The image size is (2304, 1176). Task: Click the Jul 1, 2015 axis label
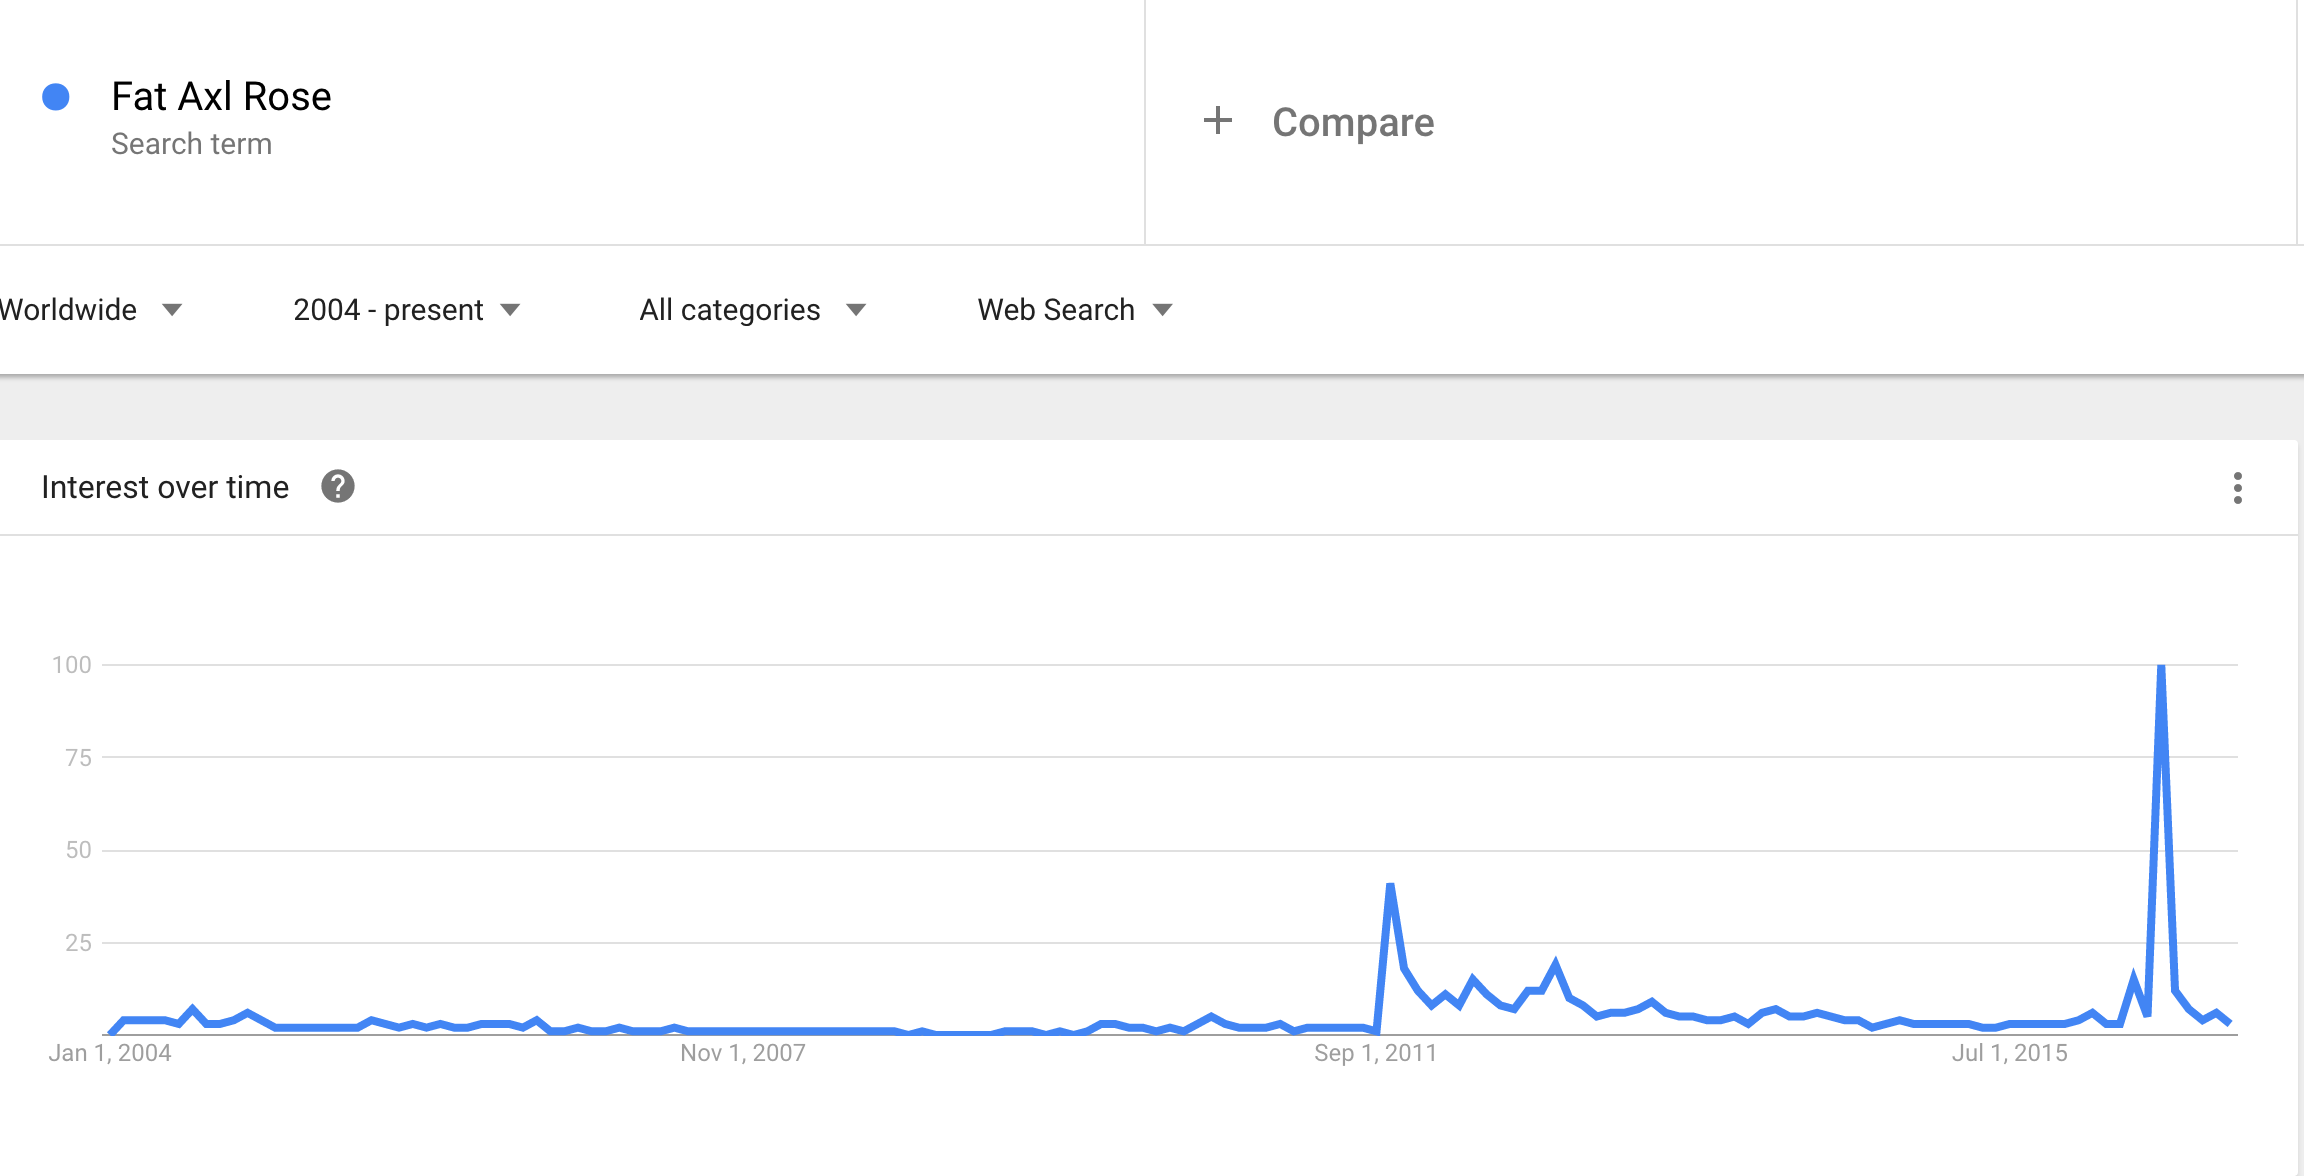(2009, 1053)
